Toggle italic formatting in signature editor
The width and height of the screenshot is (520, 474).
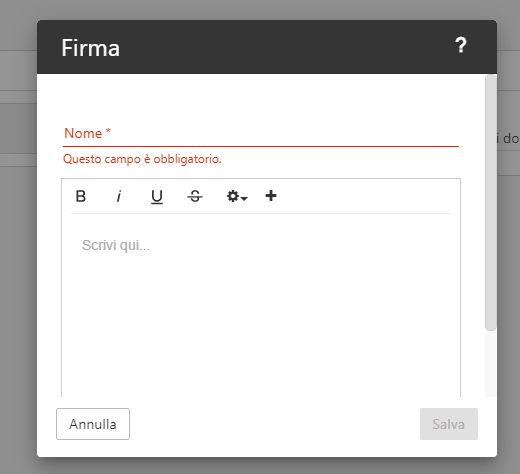[119, 196]
